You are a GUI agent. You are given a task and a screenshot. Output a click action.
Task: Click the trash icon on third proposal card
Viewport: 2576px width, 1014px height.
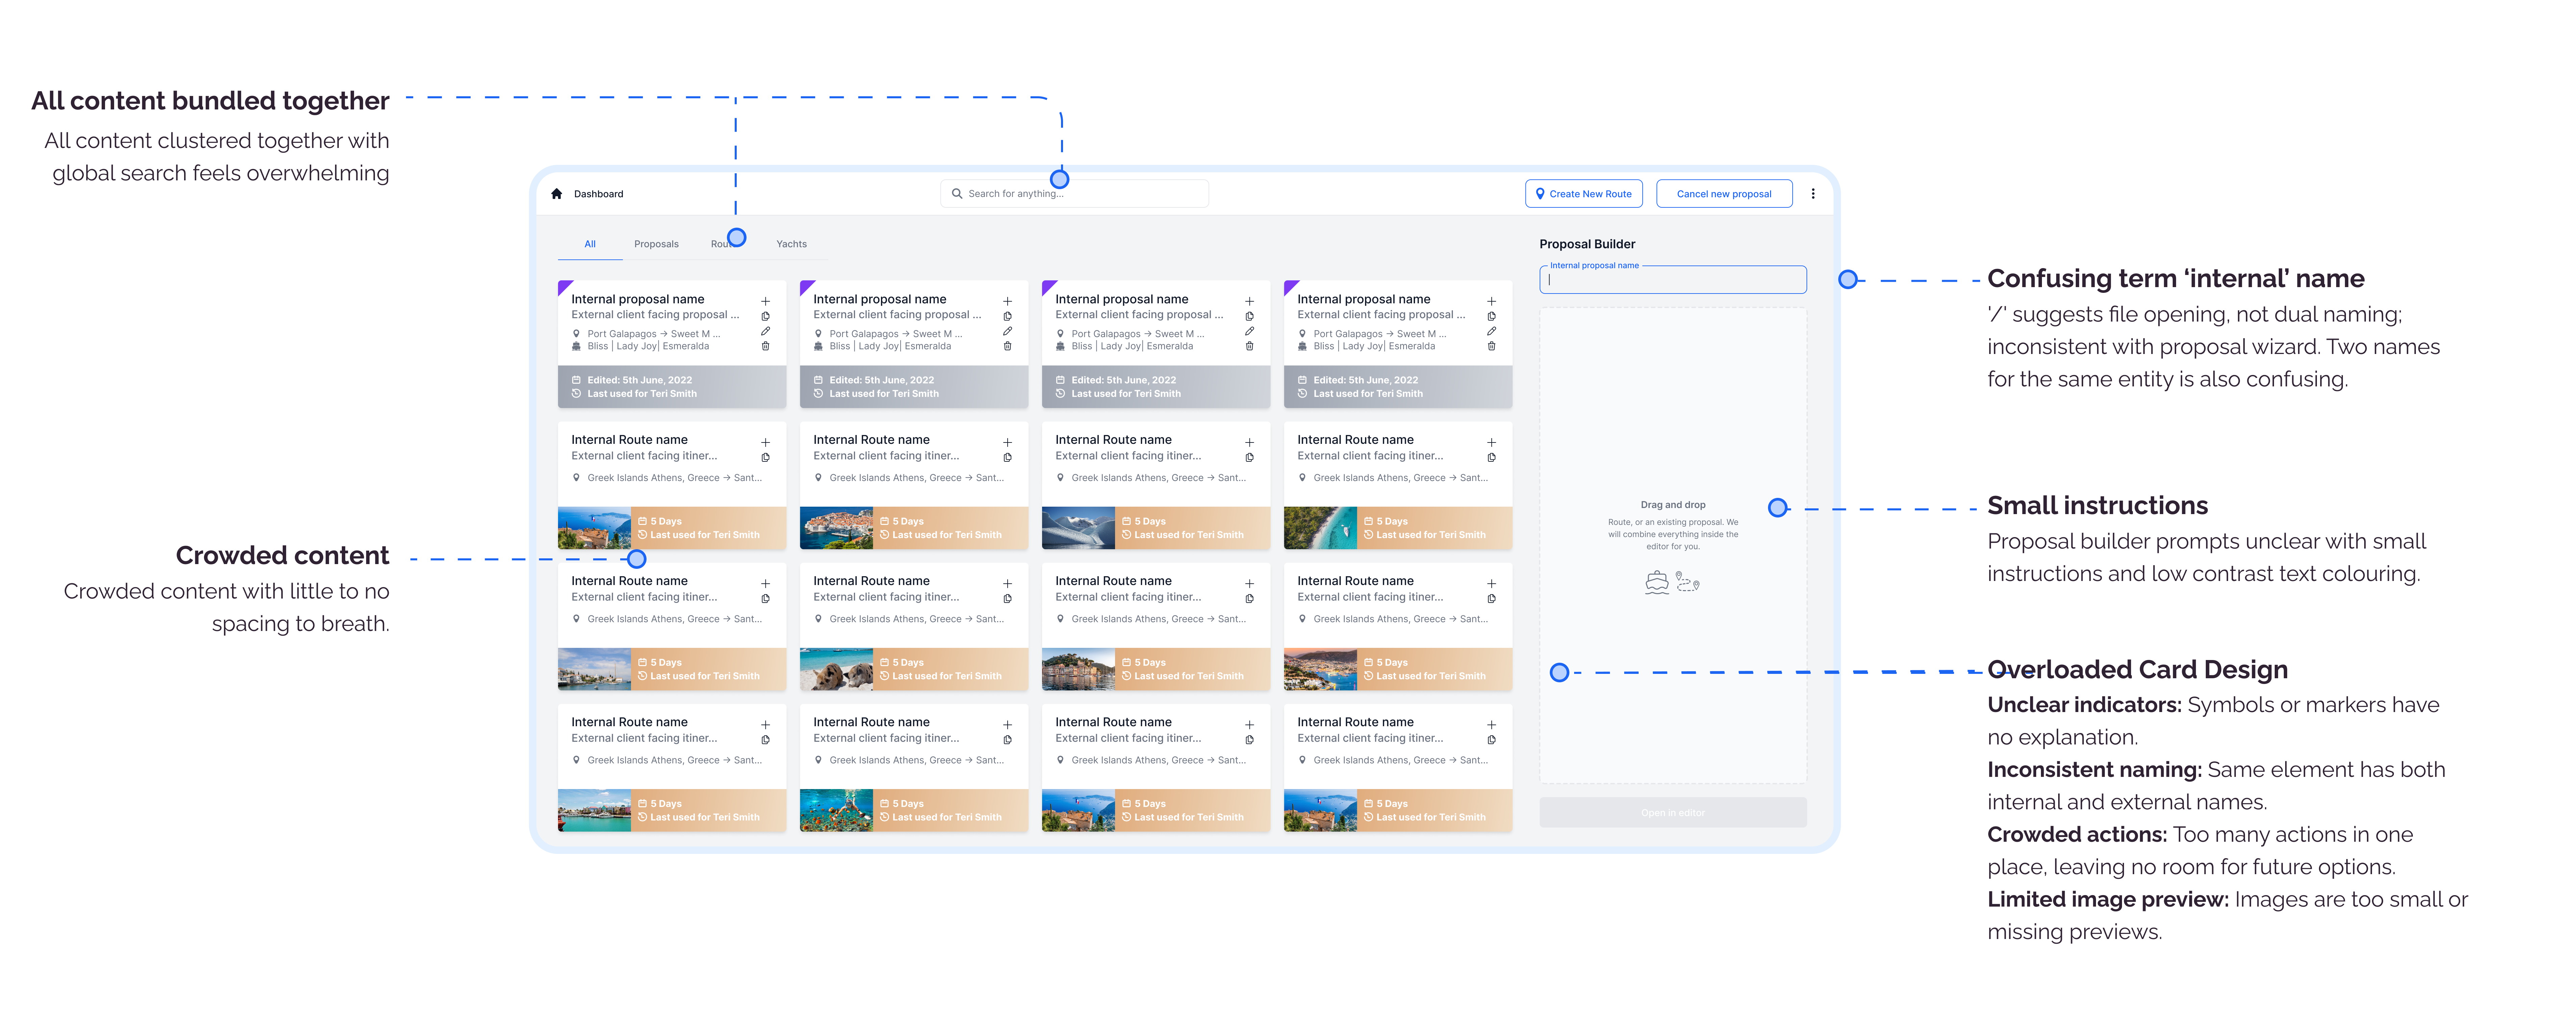[1250, 346]
